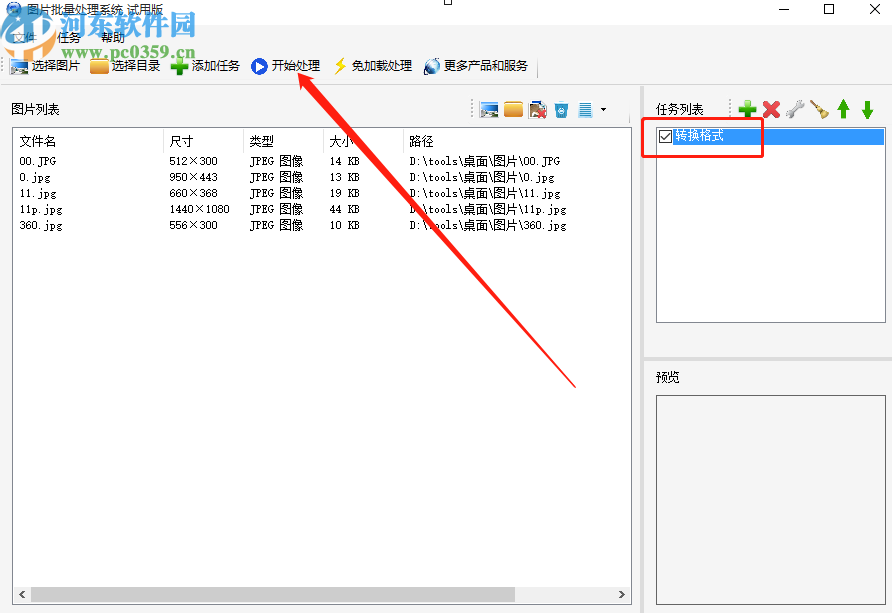
Task: Open the list view dropdown arrow
Action: pos(603,110)
